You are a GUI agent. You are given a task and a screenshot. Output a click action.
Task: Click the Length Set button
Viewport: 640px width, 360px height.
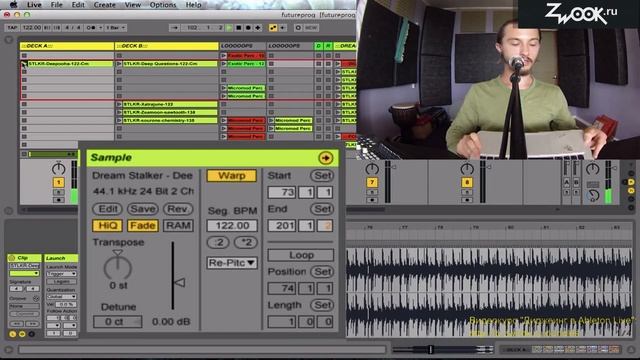[322, 305]
